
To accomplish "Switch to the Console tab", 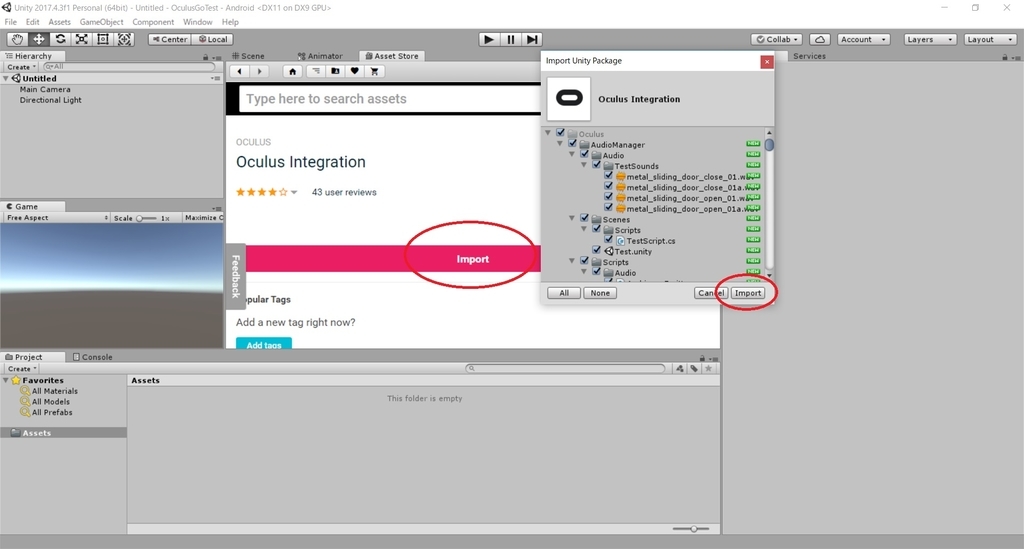I will click(x=92, y=357).
